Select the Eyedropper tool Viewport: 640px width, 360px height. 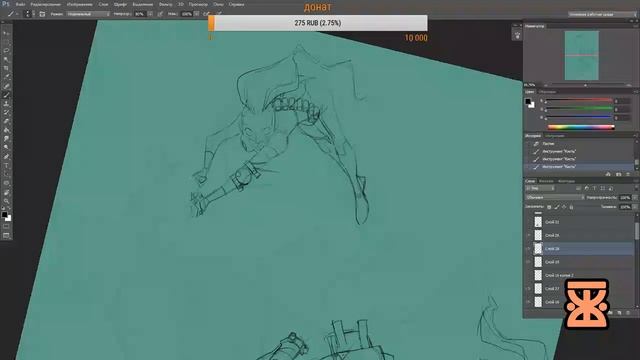point(6,77)
